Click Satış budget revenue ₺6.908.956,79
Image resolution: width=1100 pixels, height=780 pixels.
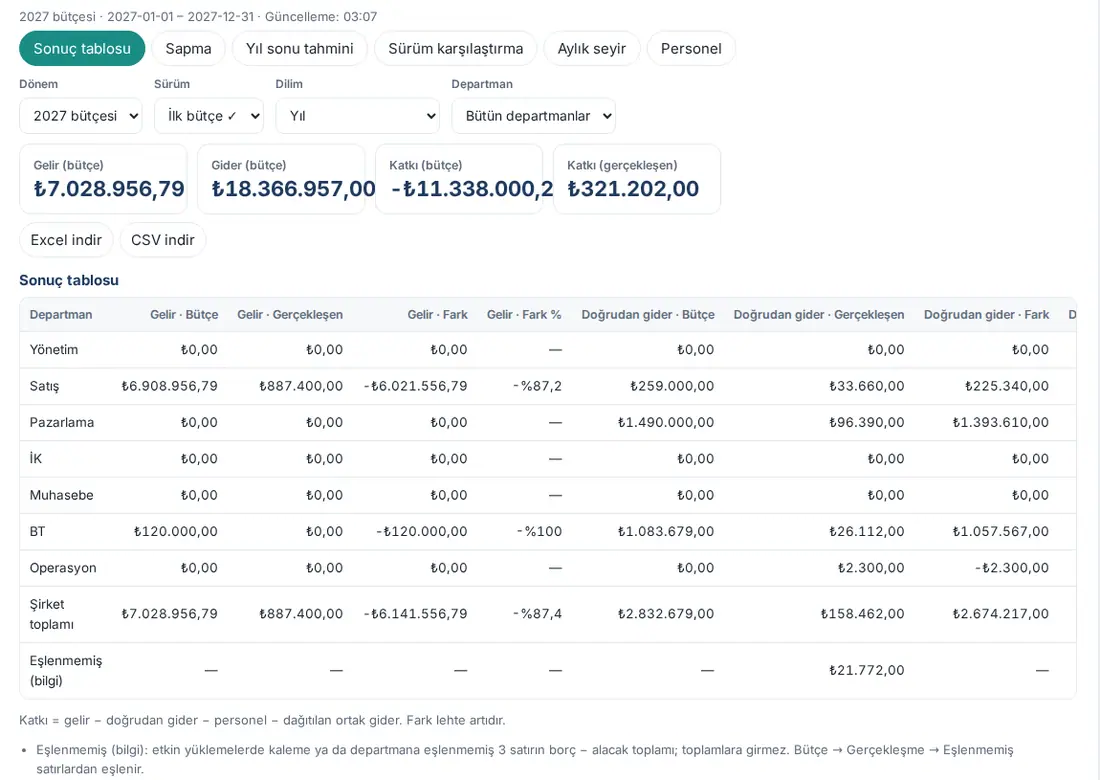(169, 386)
